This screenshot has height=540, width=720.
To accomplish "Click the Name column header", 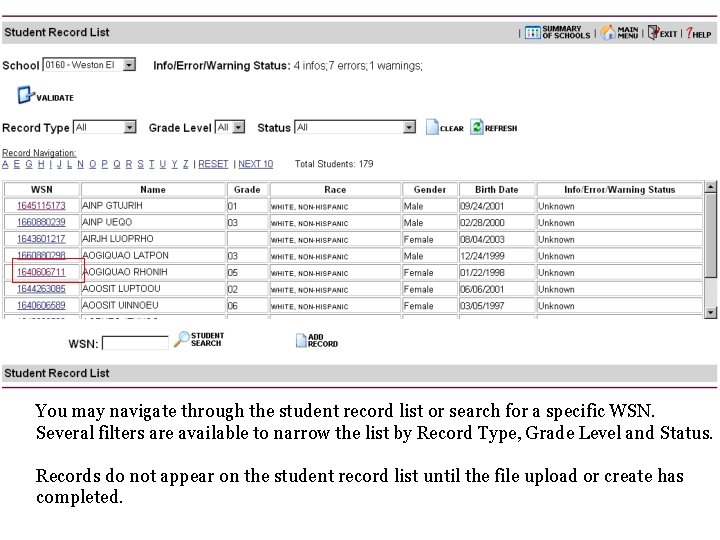I will coord(153,189).
